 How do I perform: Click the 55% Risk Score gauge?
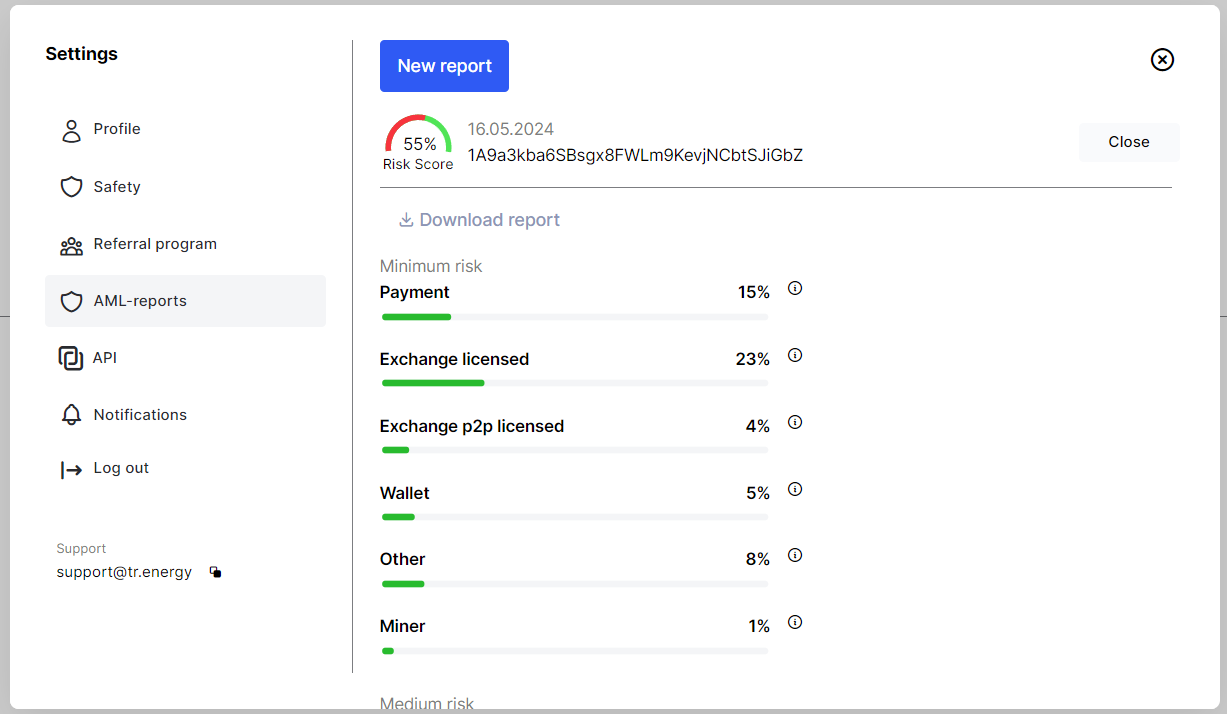(x=418, y=141)
